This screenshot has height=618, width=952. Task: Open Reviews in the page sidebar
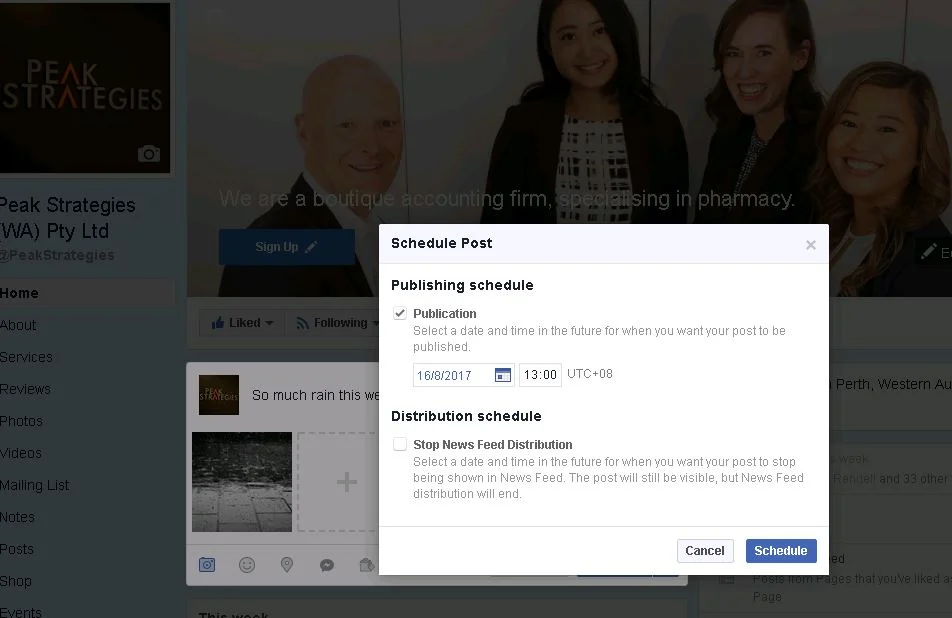point(26,389)
